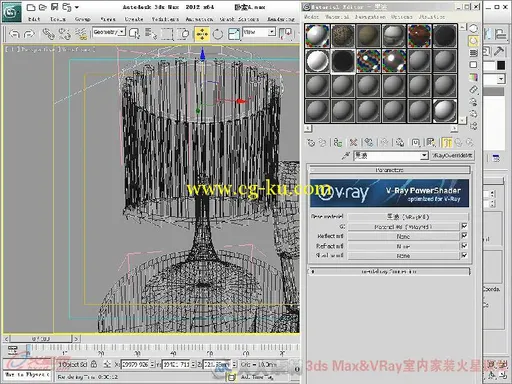Open the 3ds Max application menu logo
The image size is (512, 384).
click(x=11, y=12)
